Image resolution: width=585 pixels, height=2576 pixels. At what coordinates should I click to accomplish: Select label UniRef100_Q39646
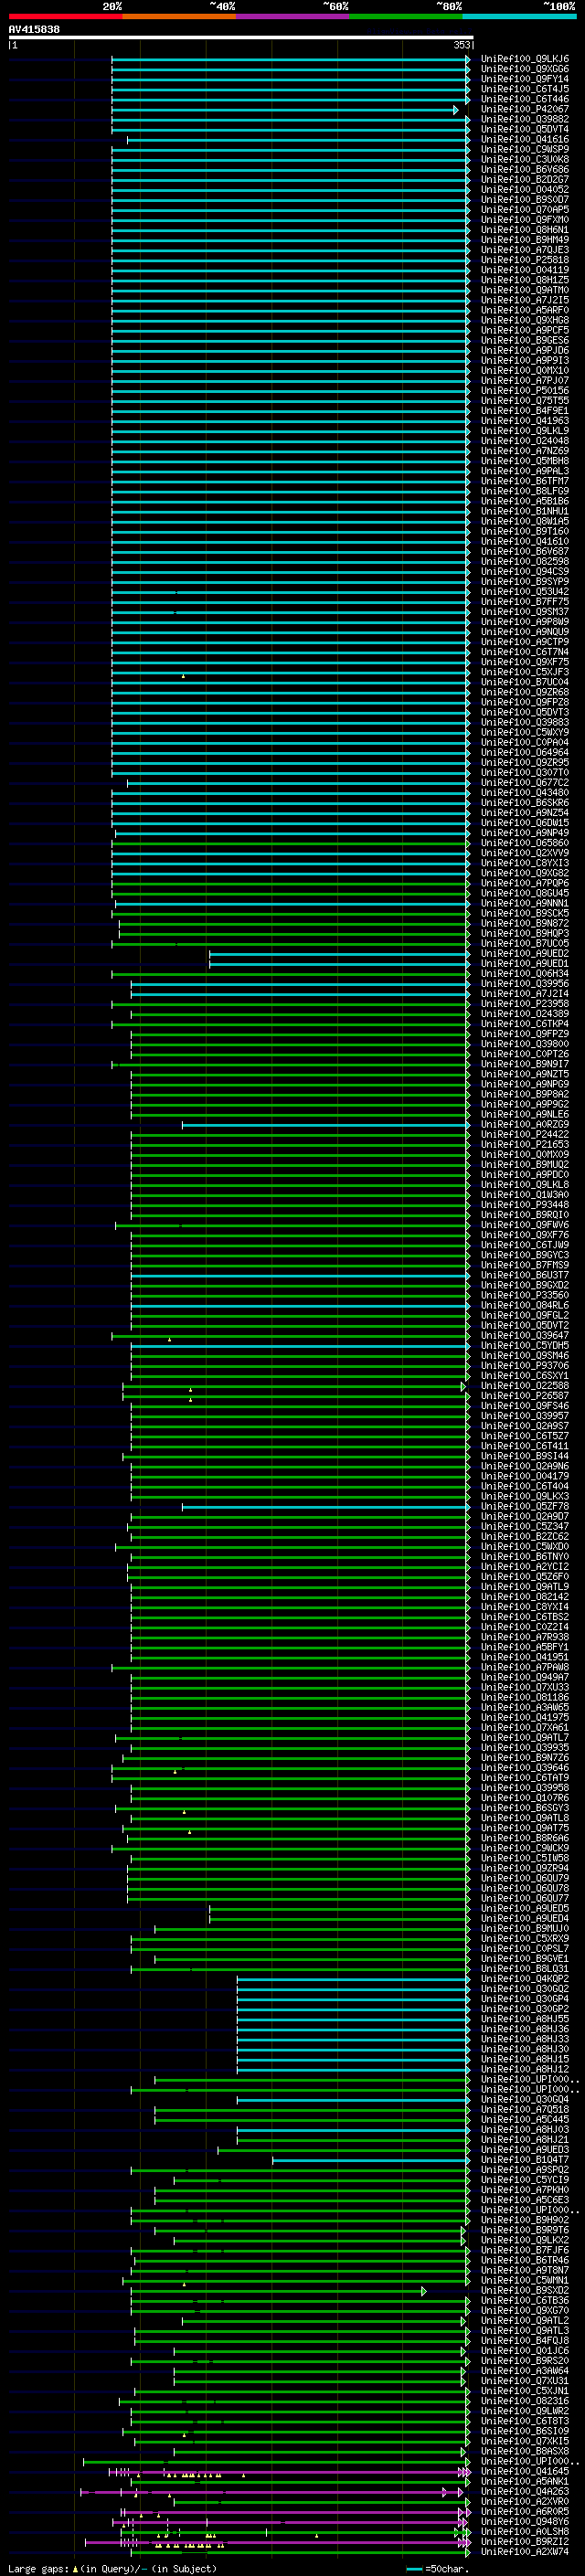[525, 1768]
